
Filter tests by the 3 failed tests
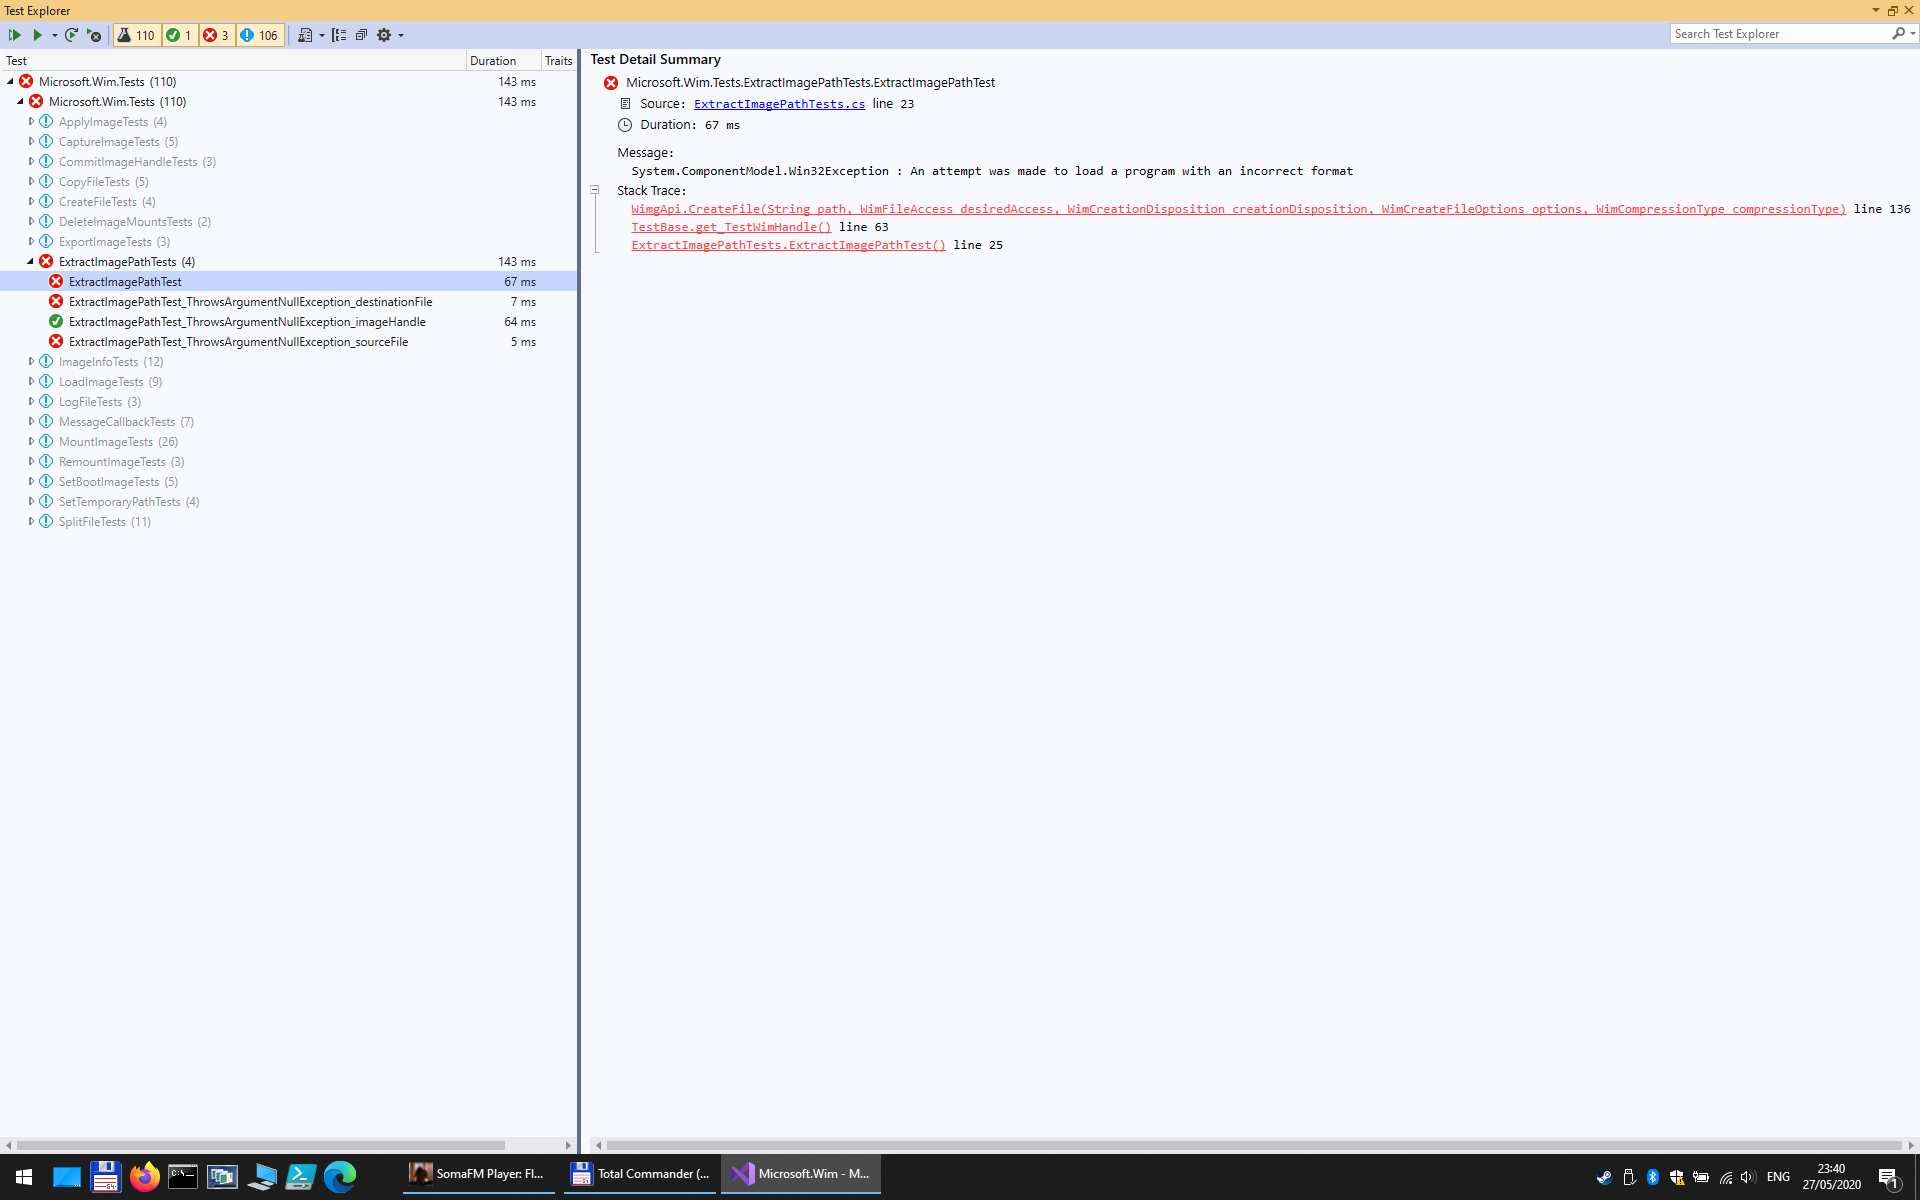tap(216, 35)
